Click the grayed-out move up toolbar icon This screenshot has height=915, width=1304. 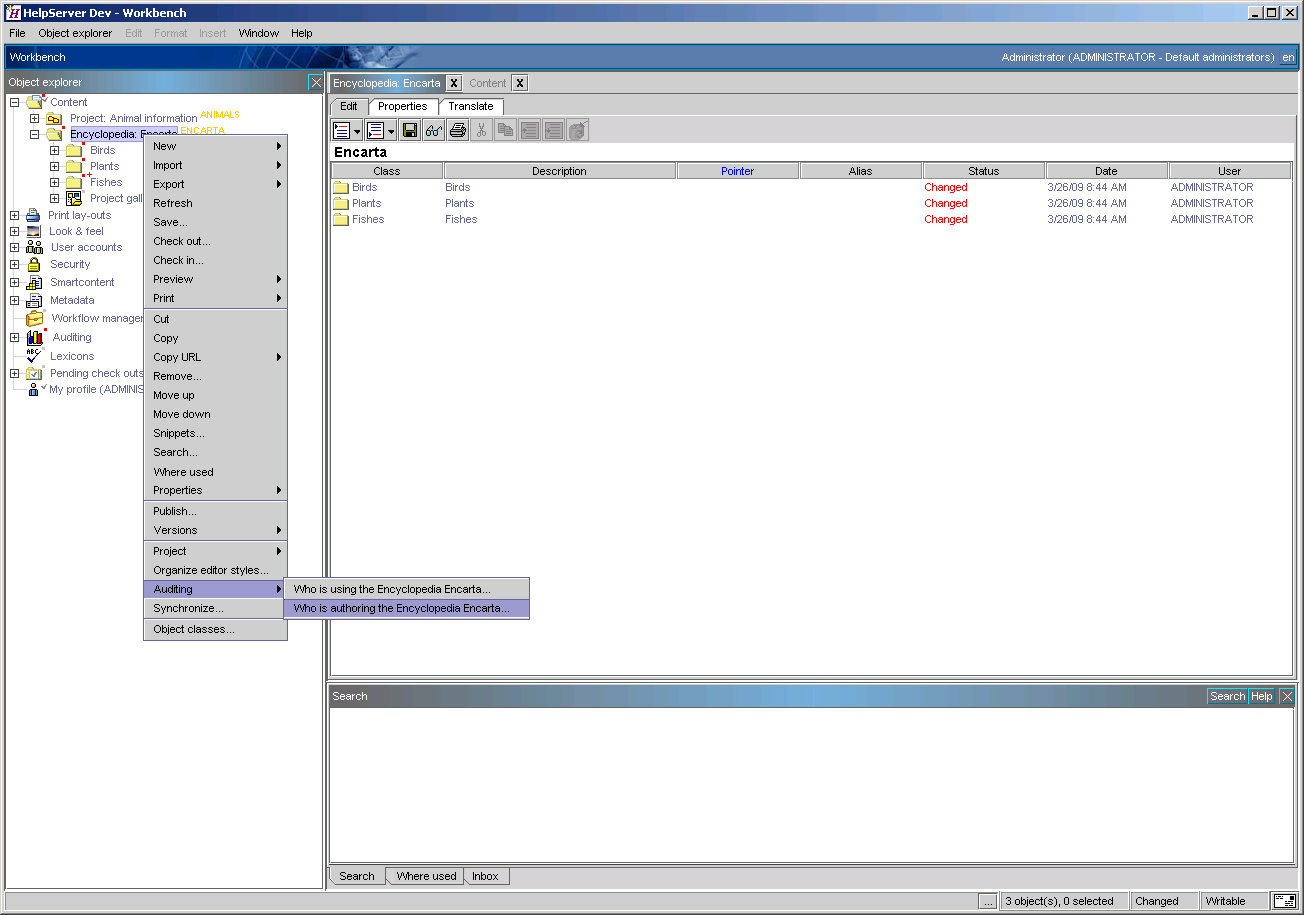[x=530, y=130]
